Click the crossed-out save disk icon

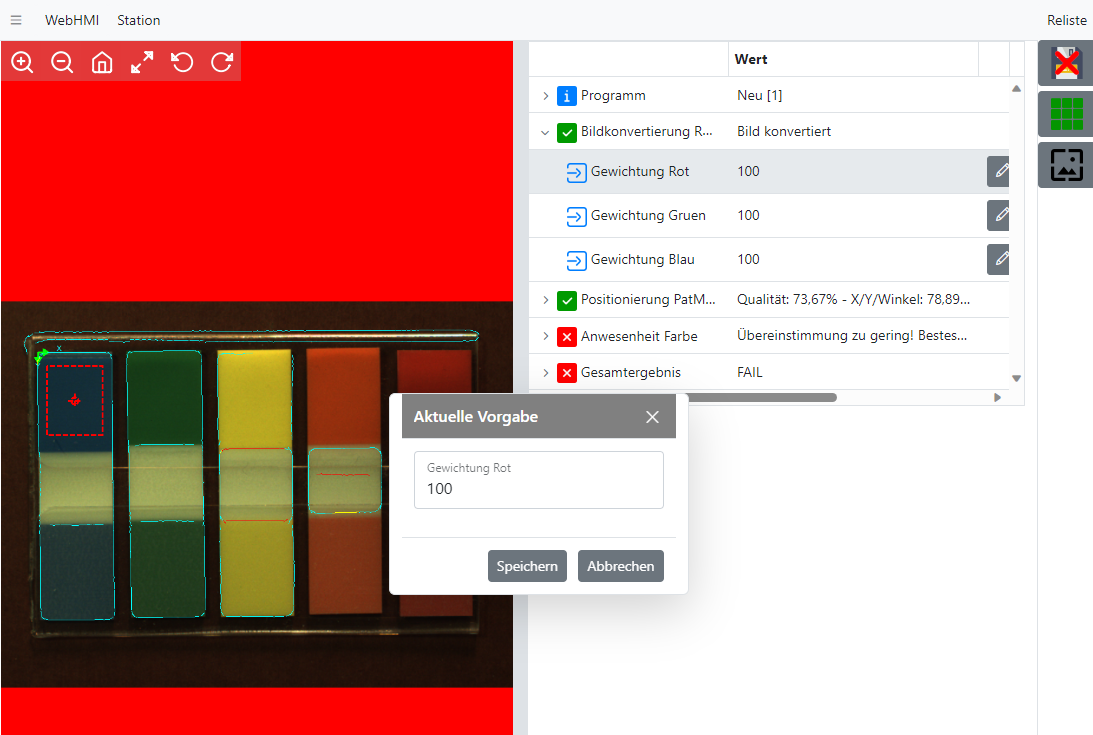pos(1066,63)
